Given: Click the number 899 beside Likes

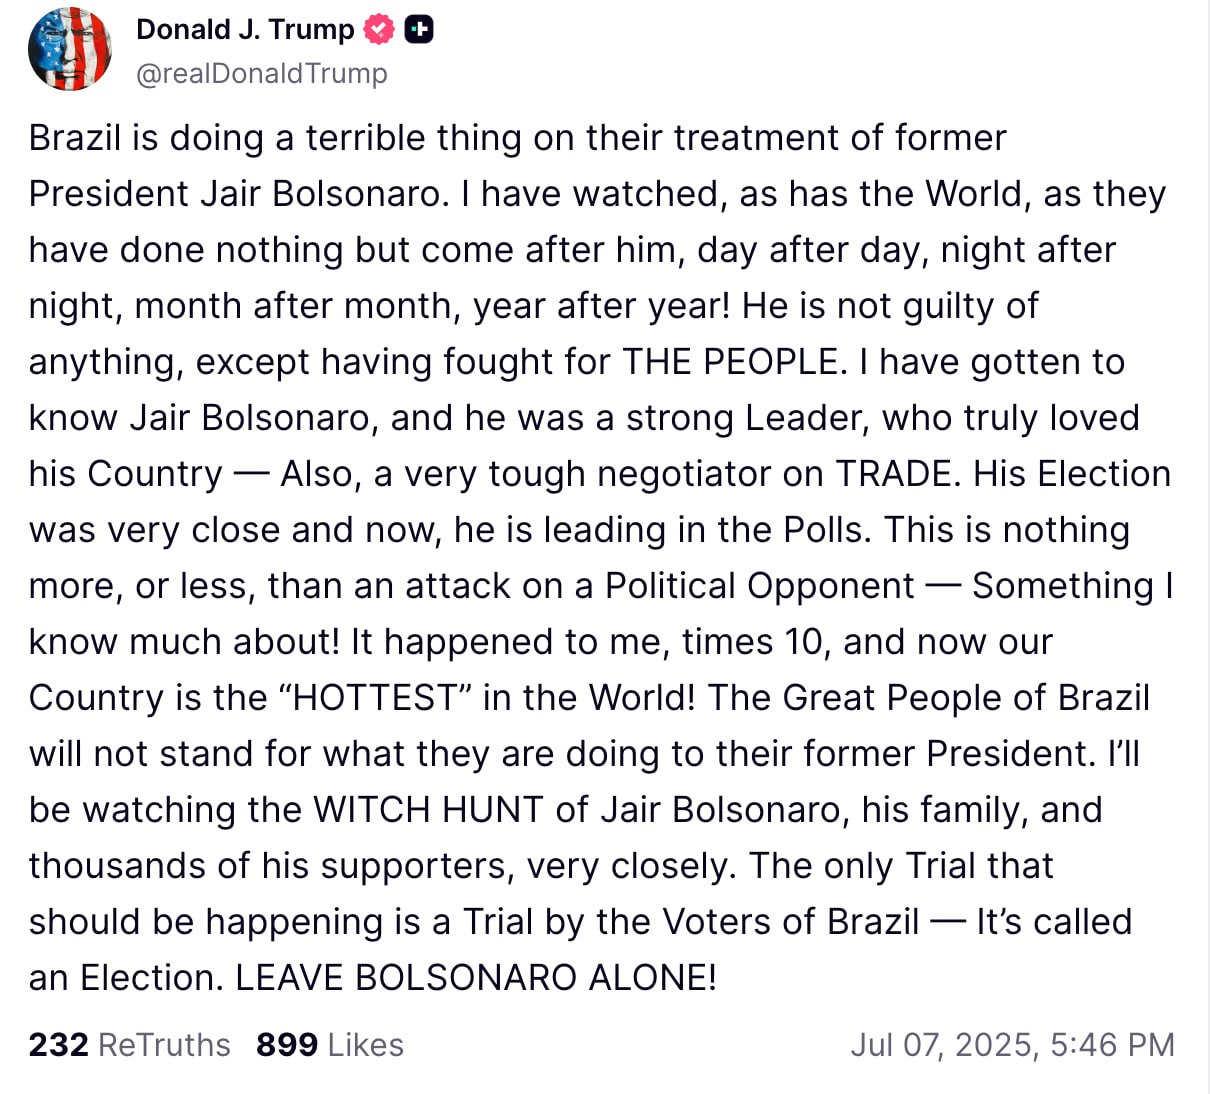Looking at the screenshot, I should click(287, 1045).
